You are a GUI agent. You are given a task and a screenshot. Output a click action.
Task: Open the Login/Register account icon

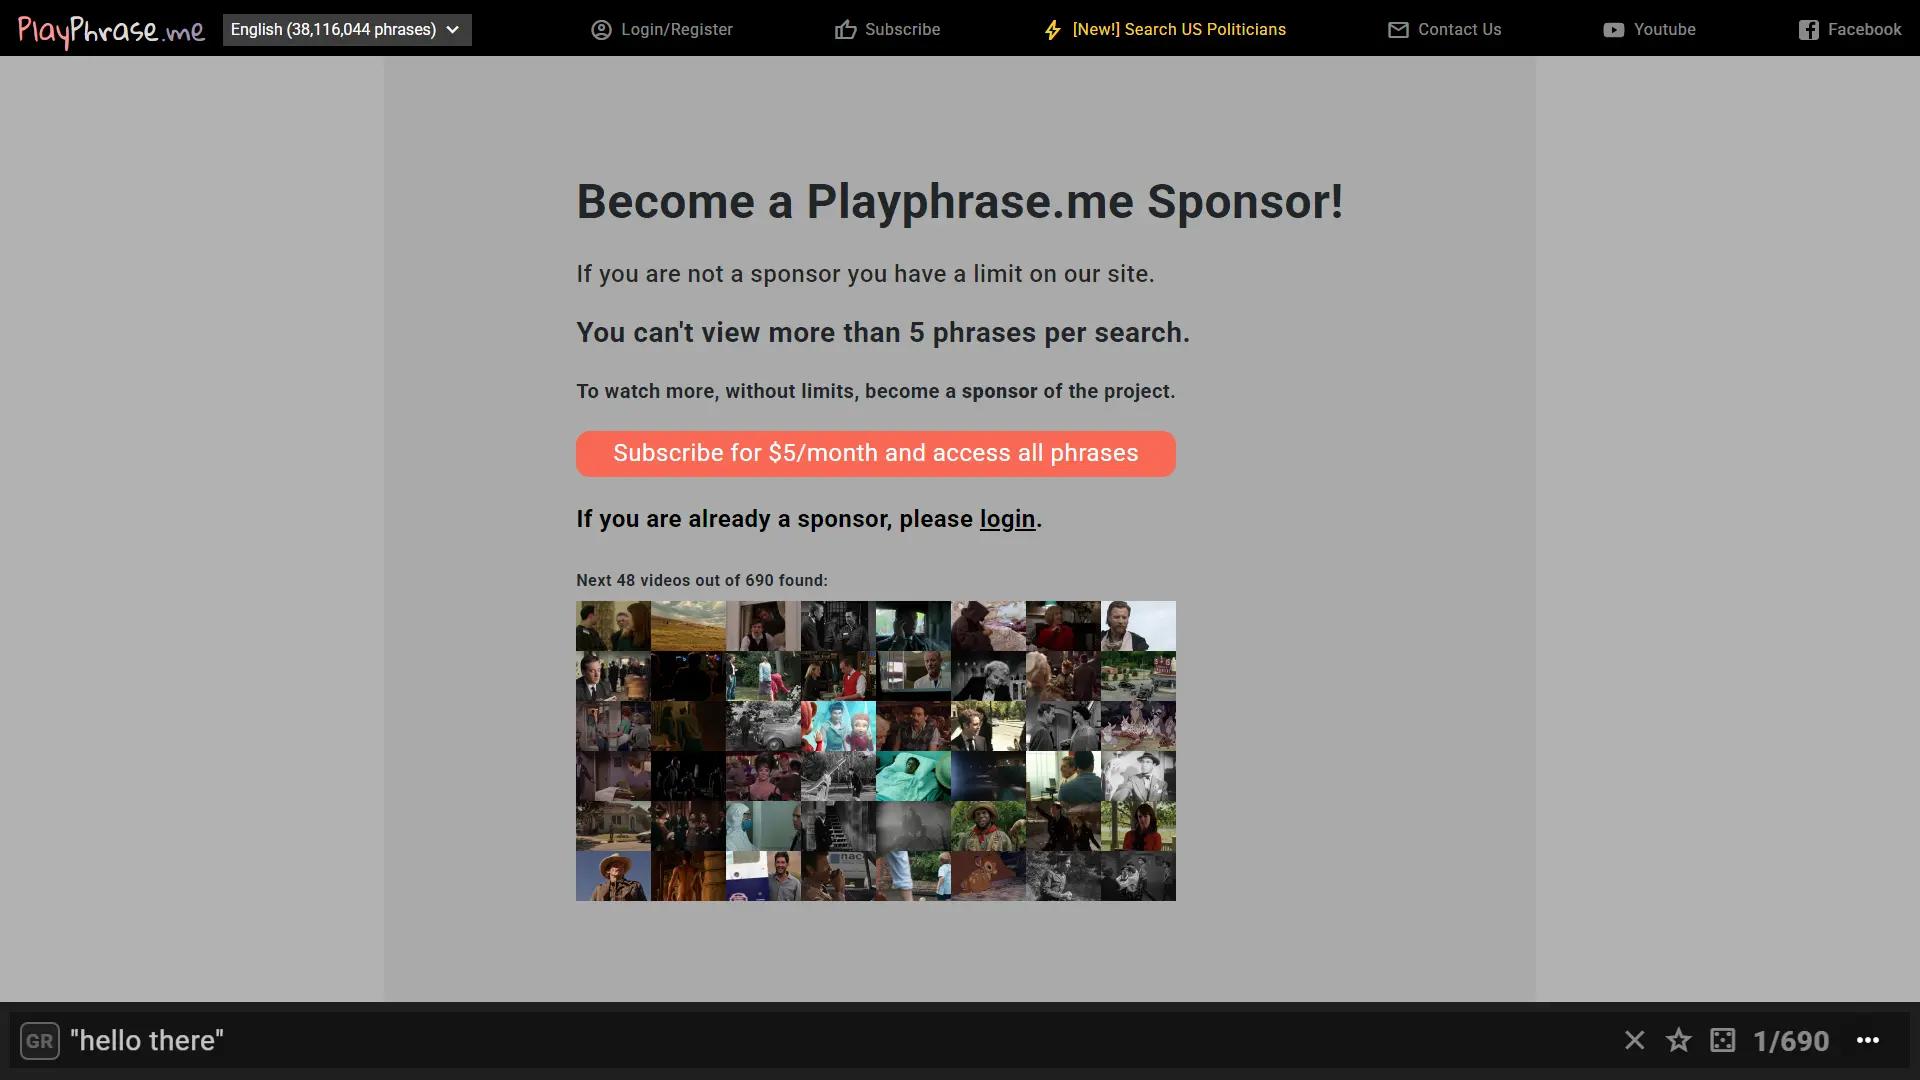click(x=600, y=29)
